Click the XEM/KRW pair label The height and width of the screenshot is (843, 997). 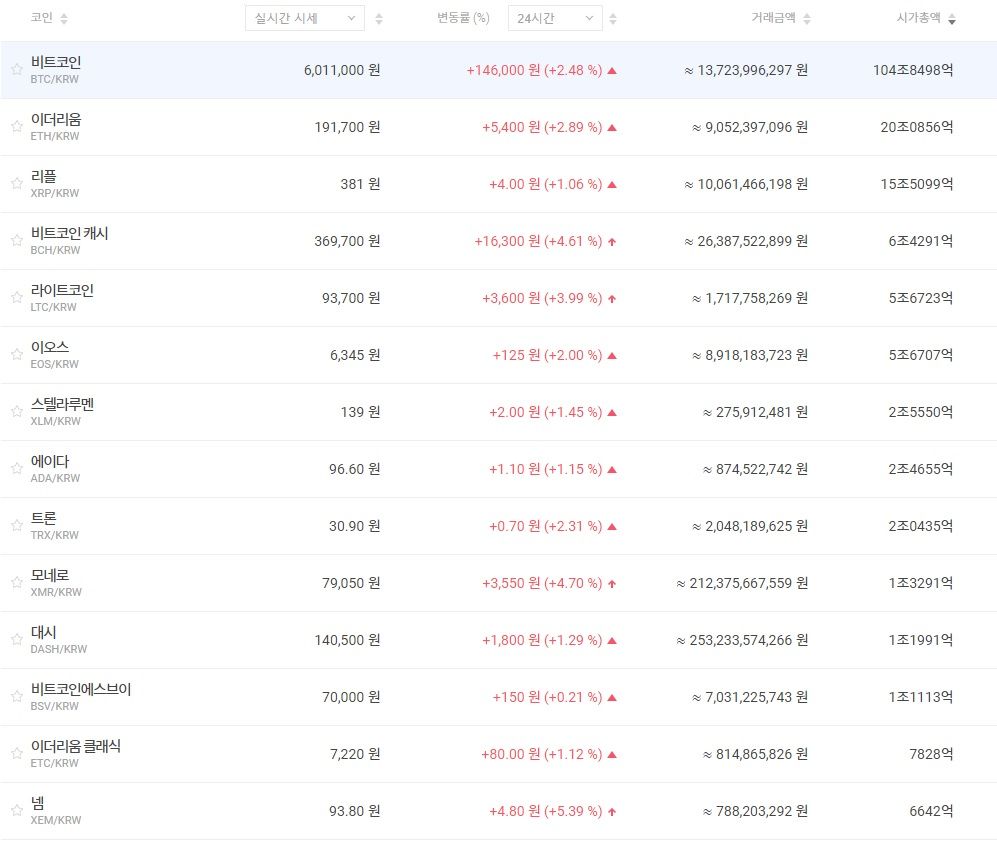pos(56,820)
